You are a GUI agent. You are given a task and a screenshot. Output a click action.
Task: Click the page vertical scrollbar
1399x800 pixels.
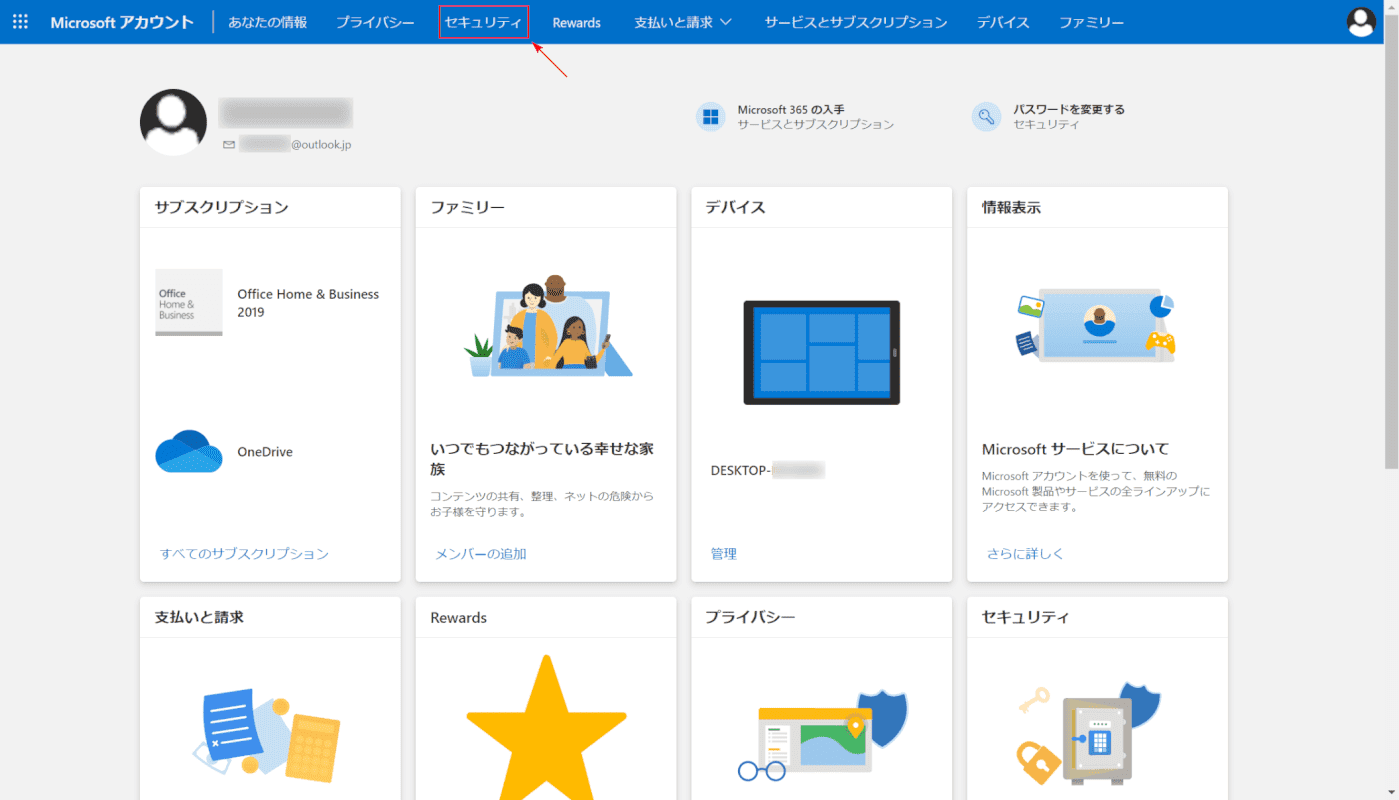[x=1391, y=243]
